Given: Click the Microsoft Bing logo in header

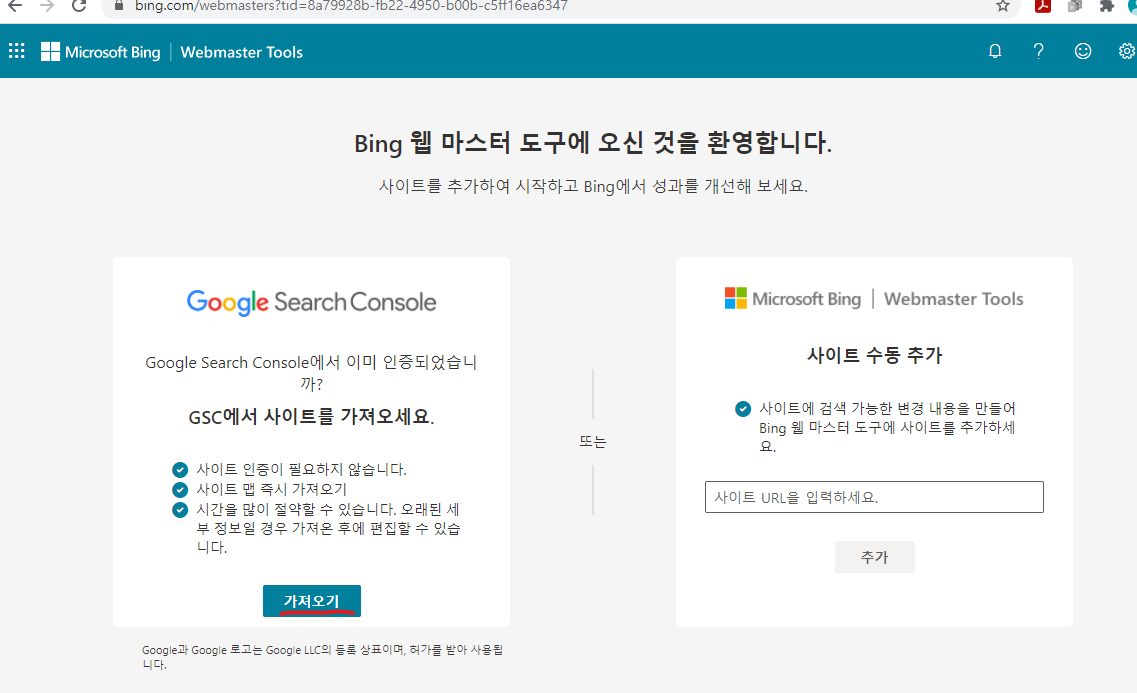Looking at the screenshot, I should point(101,52).
